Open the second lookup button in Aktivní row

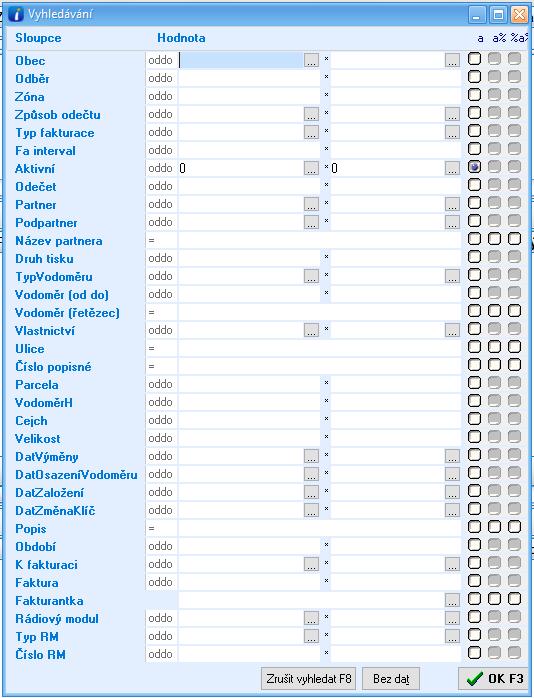452,168
